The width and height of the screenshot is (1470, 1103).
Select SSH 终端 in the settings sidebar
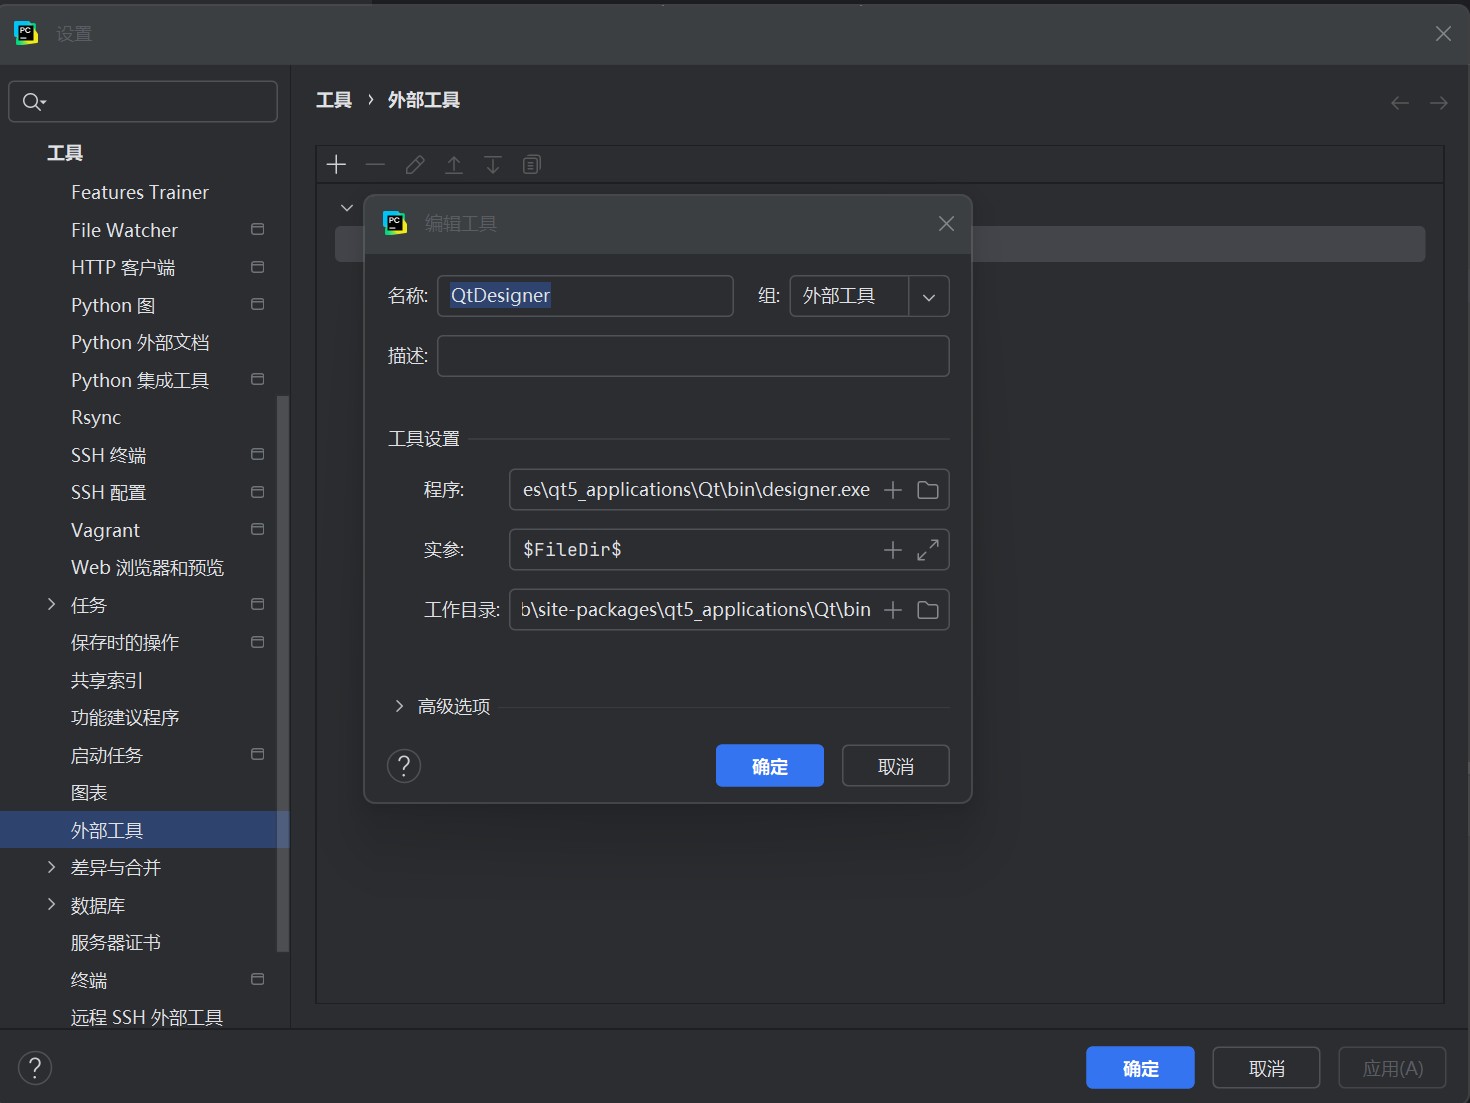109,455
